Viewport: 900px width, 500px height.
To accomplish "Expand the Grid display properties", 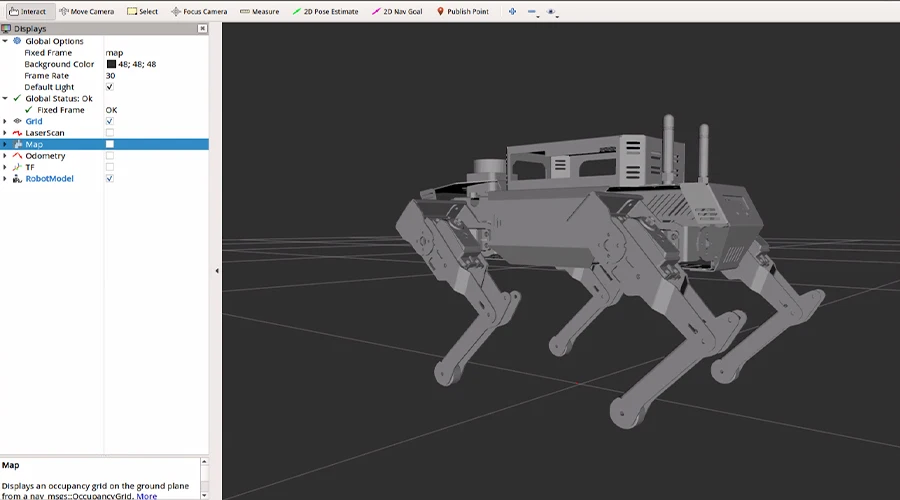I will [x=5, y=121].
